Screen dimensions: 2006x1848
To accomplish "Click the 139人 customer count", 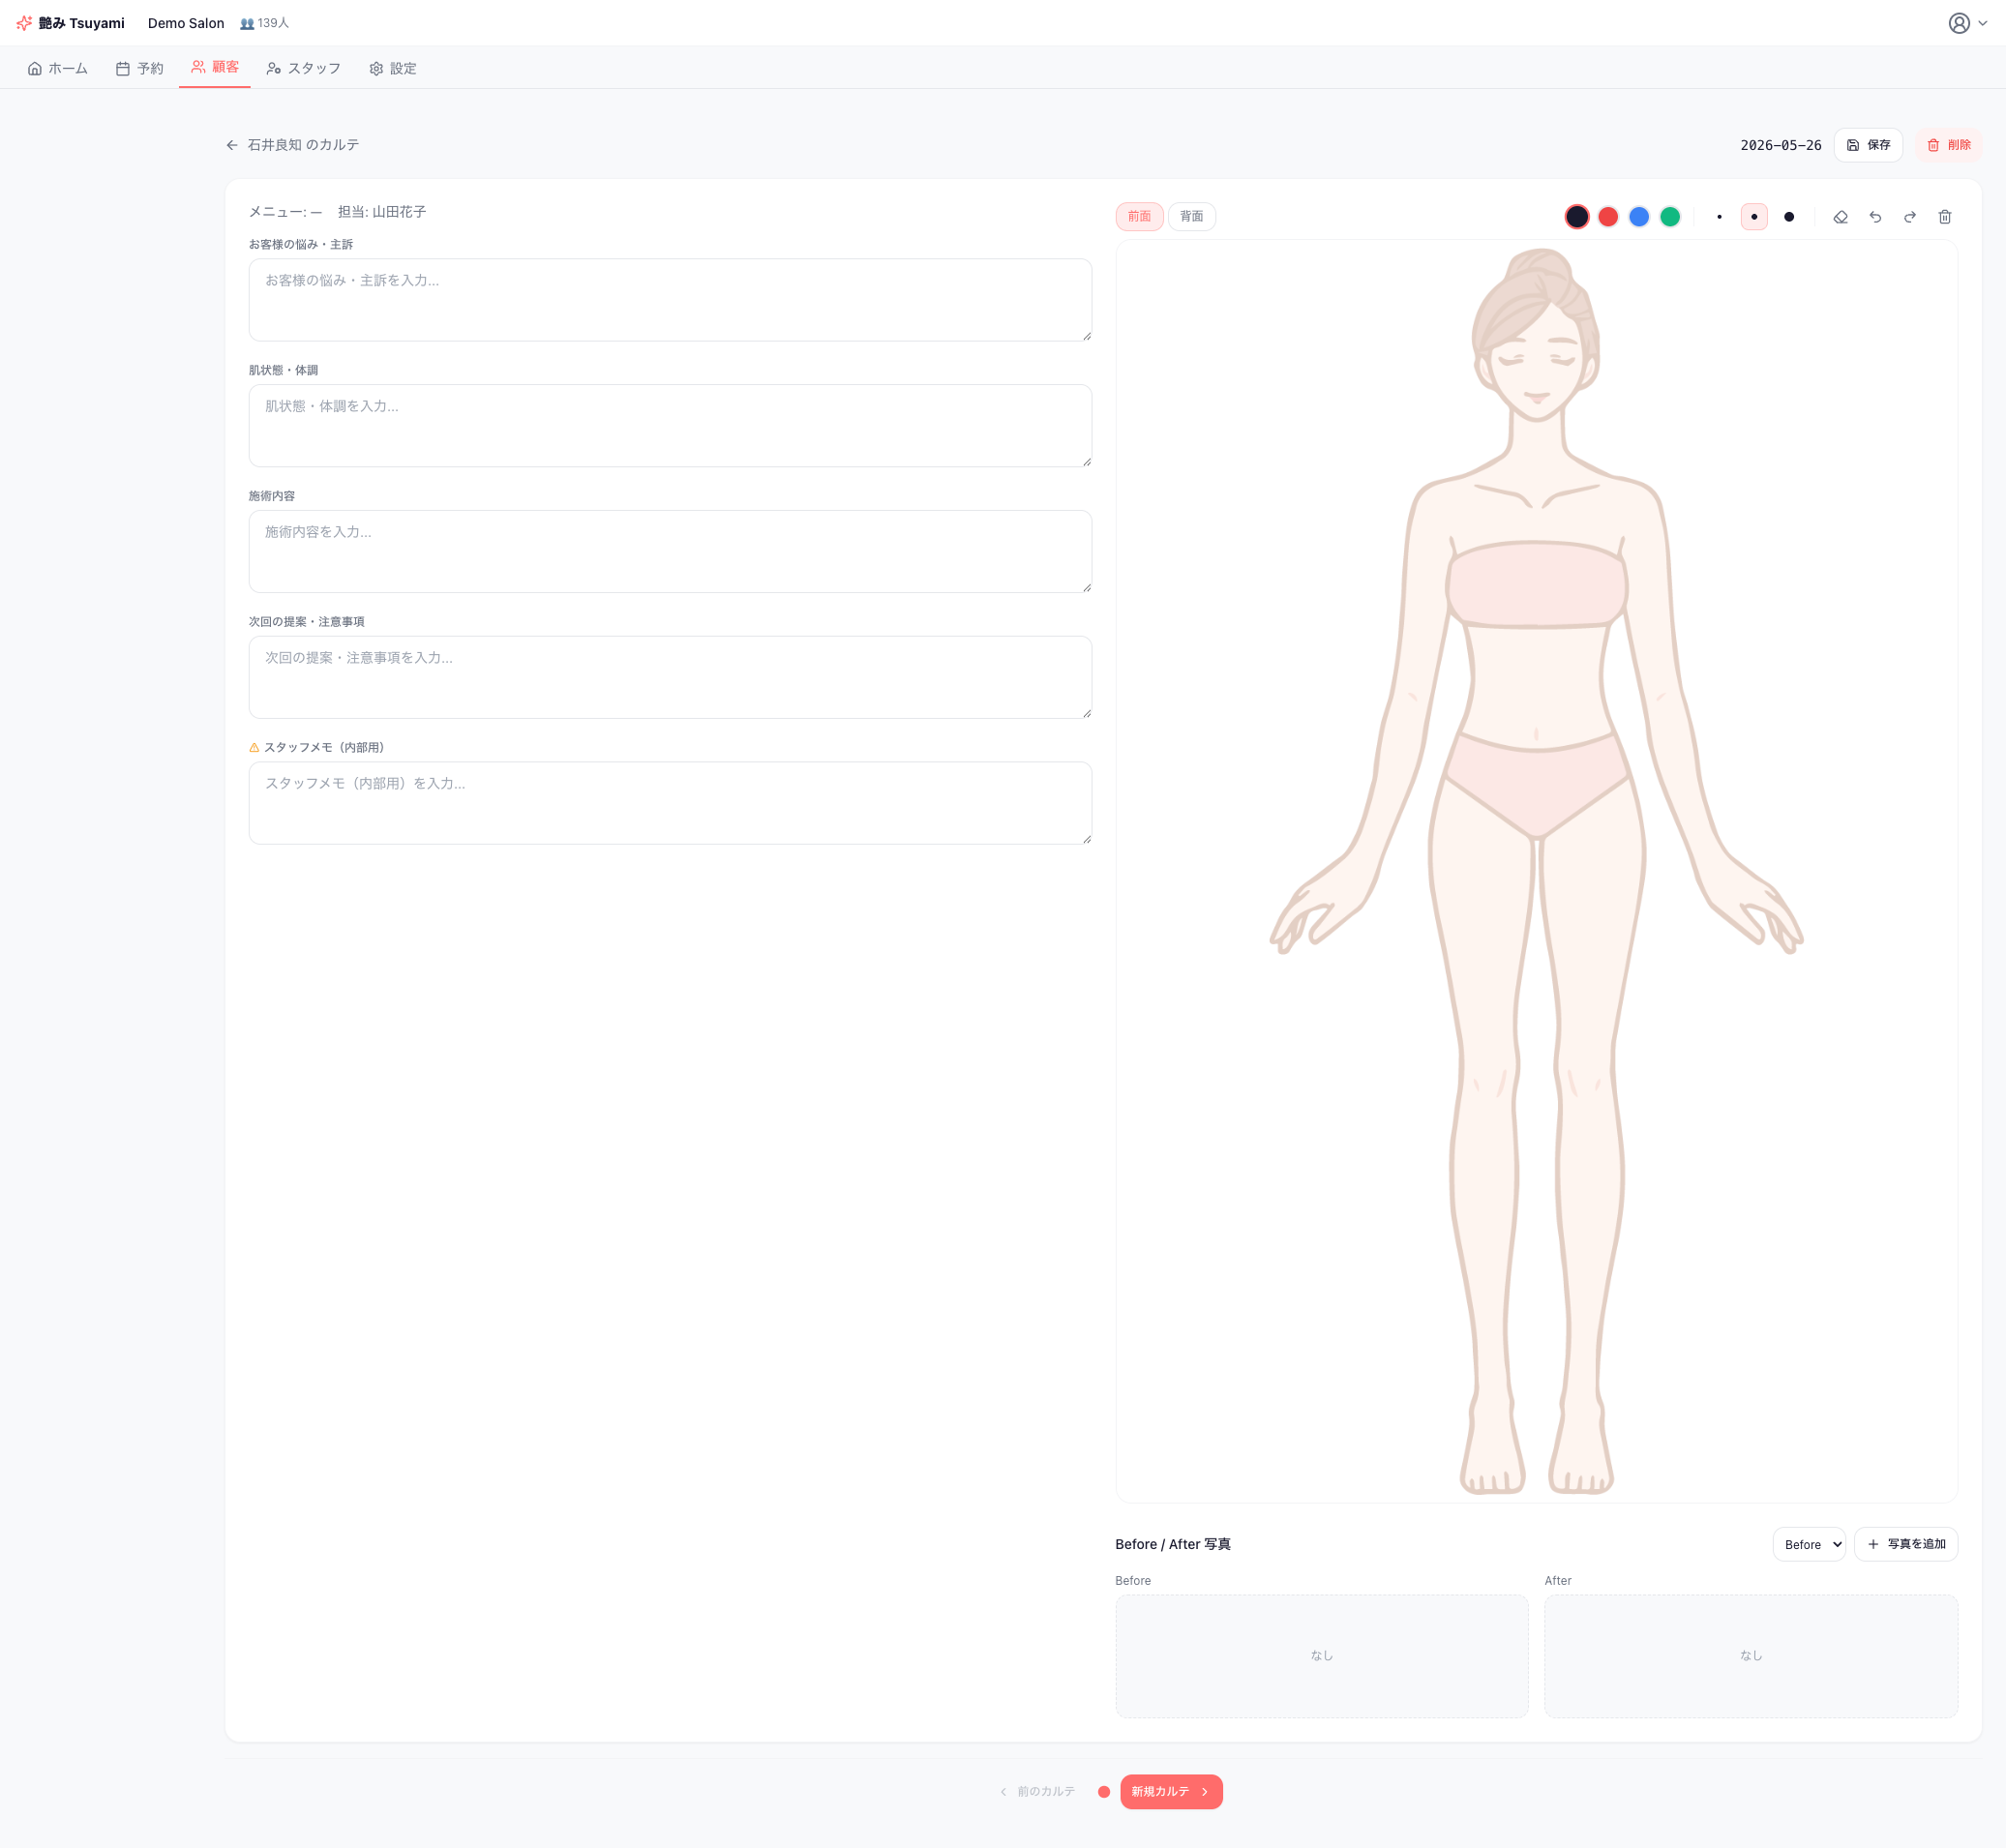I will [265, 23].
